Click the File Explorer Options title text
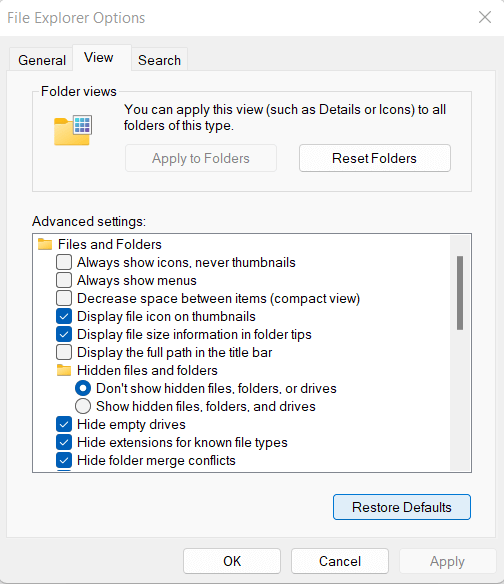The image size is (504, 584). click(76, 18)
